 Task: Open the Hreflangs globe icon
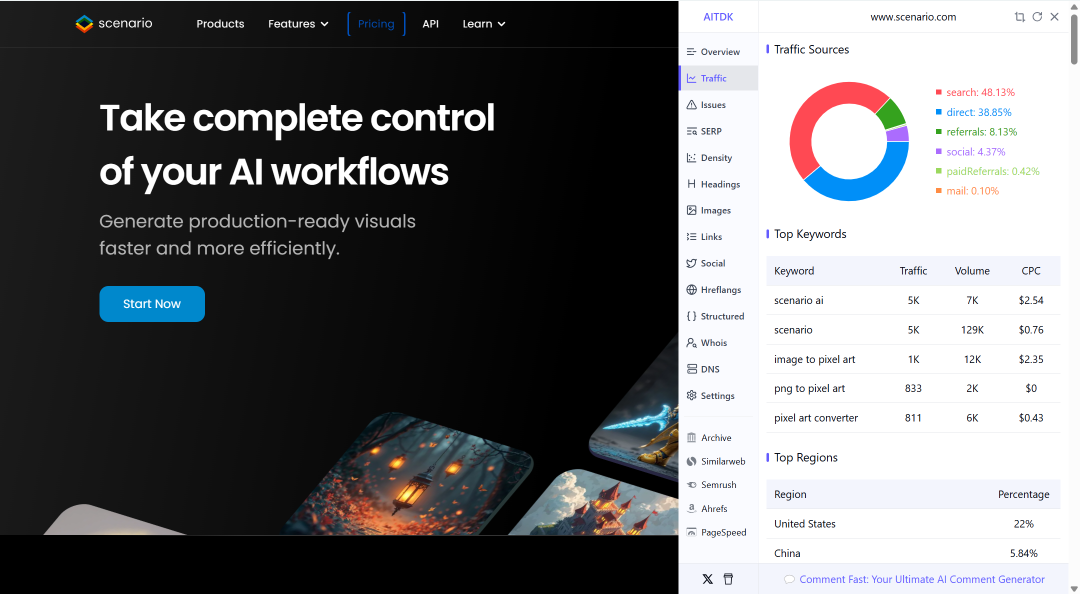[691, 289]
